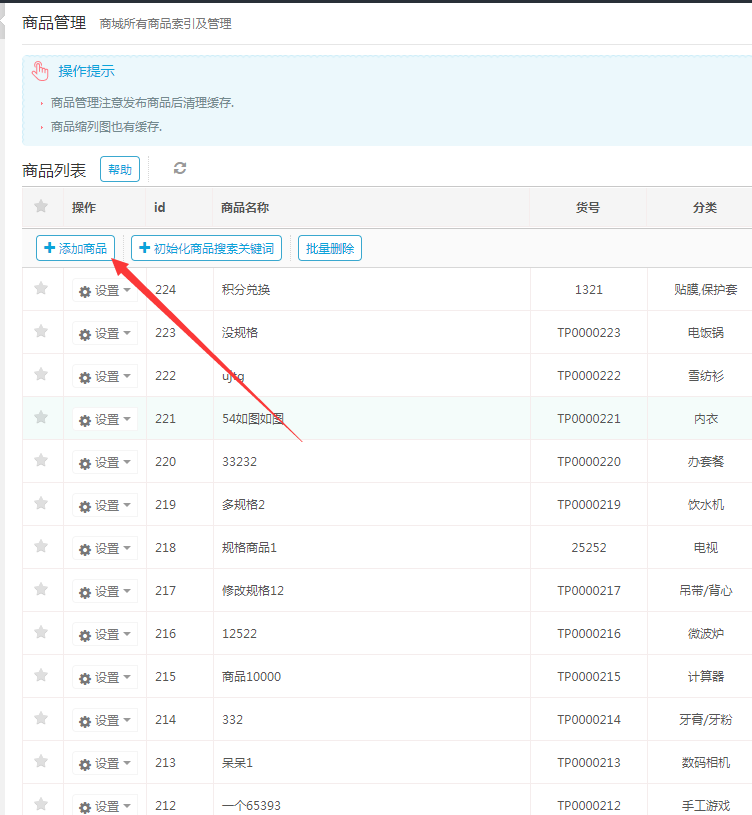The width and height of the screenshot is (752, 815).
Task: Click the gear icon in row 224
Action: (85, 292)
